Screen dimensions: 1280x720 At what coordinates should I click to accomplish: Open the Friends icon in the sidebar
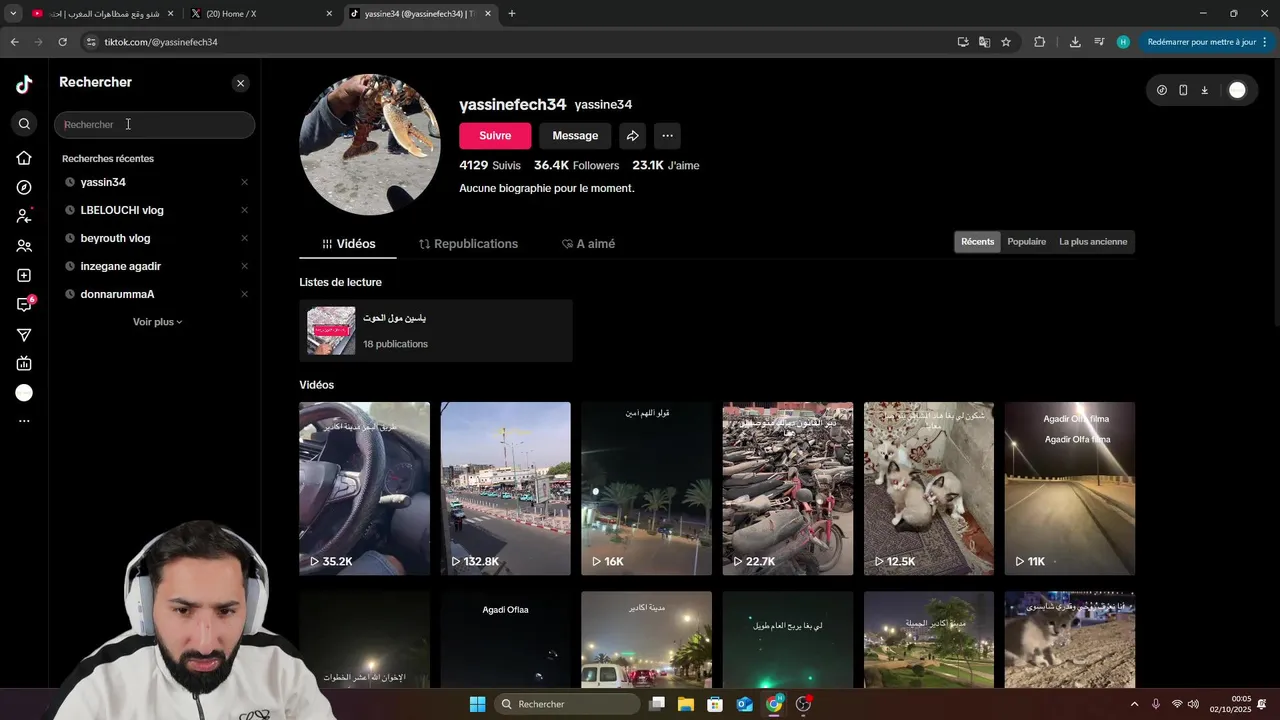[24, 246]
